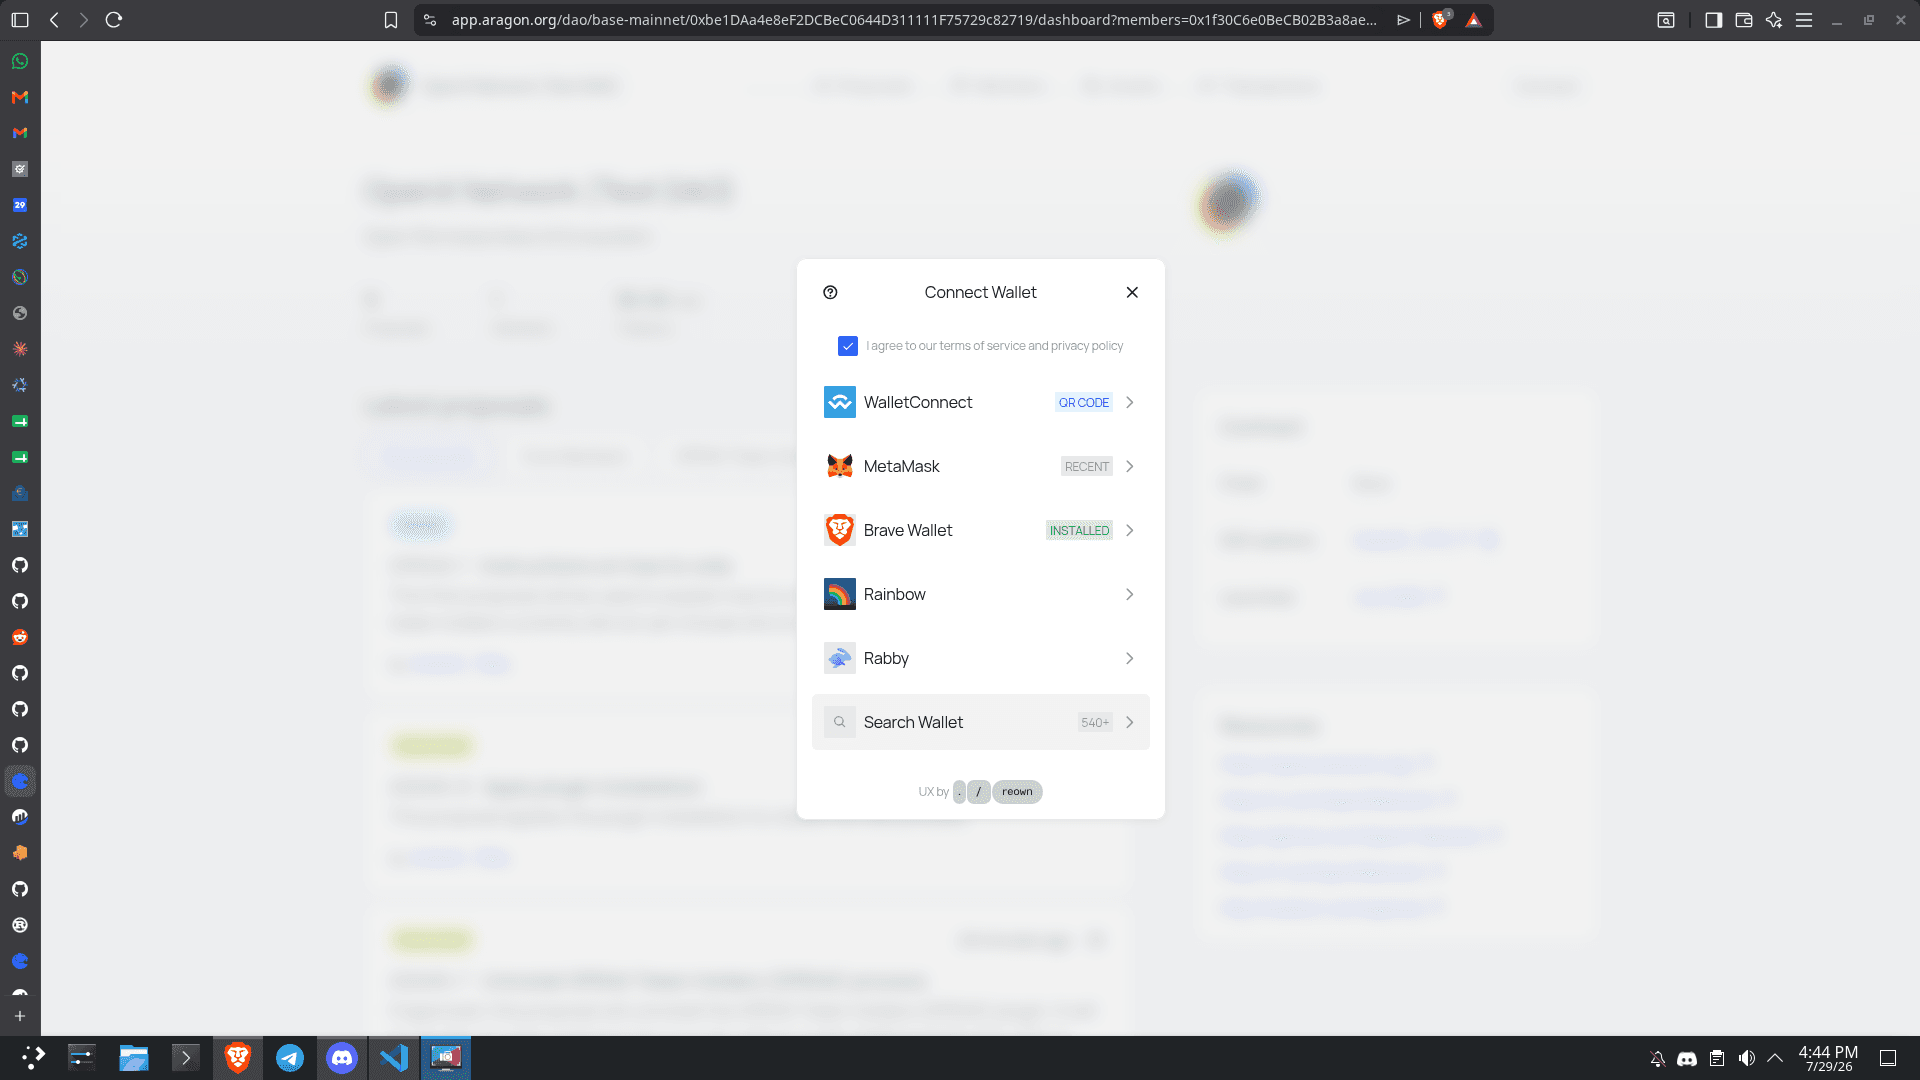
Task: Select the Brave Wallet shield logo
Action: (x=840, y=530)
